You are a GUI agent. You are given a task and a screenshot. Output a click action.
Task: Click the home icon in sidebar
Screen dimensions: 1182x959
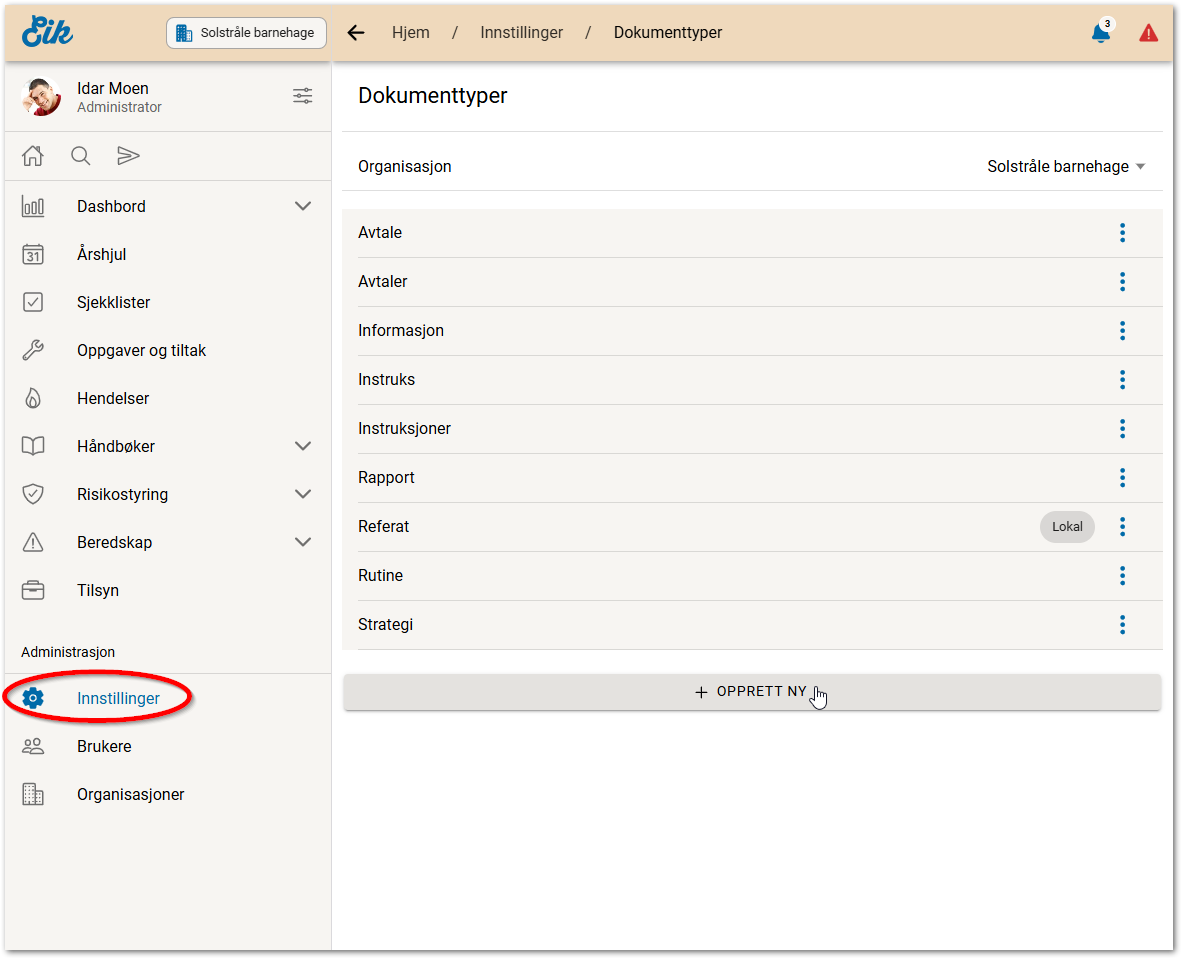[33, 156]
